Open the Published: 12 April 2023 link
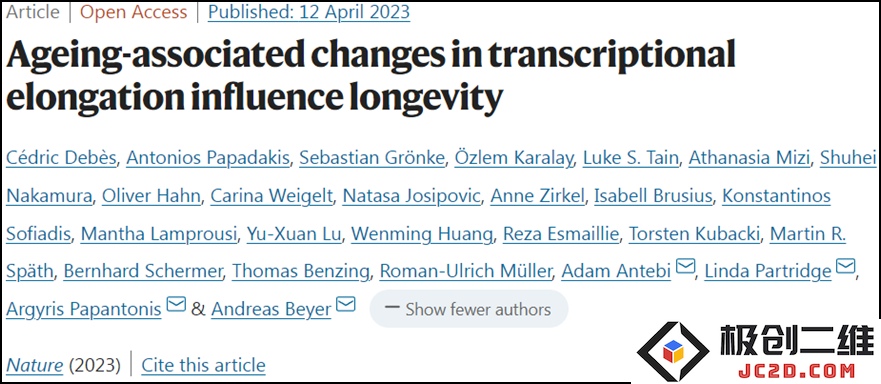 [308, 12]
